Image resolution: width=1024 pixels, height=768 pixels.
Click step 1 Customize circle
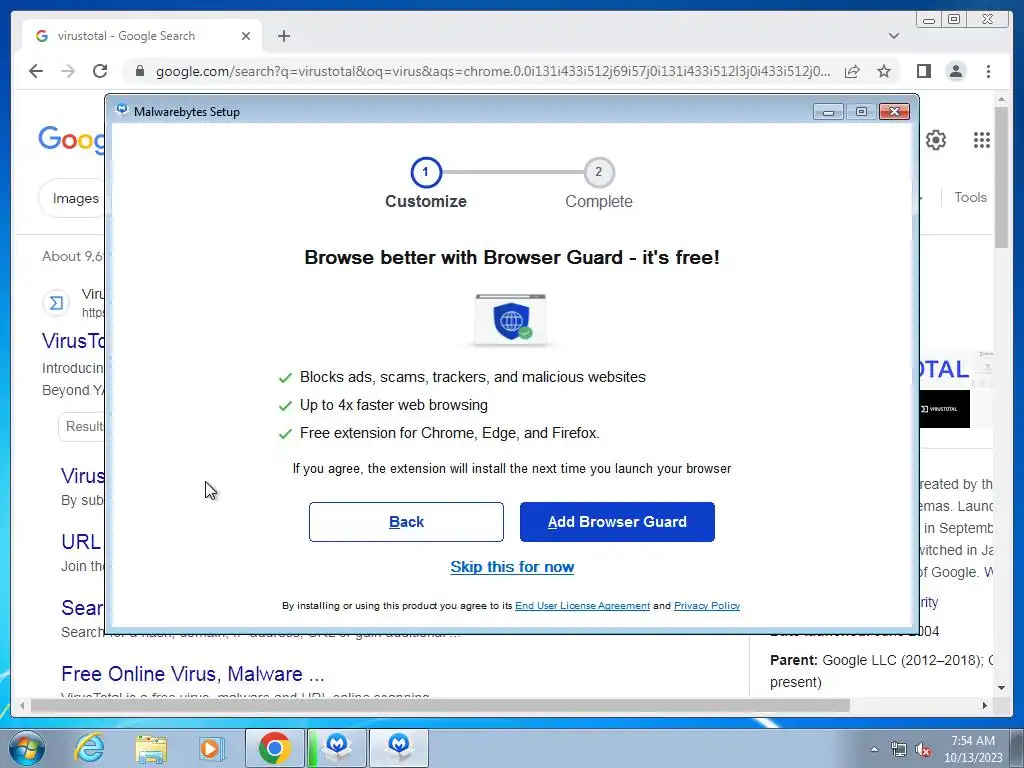click(426, 172)
